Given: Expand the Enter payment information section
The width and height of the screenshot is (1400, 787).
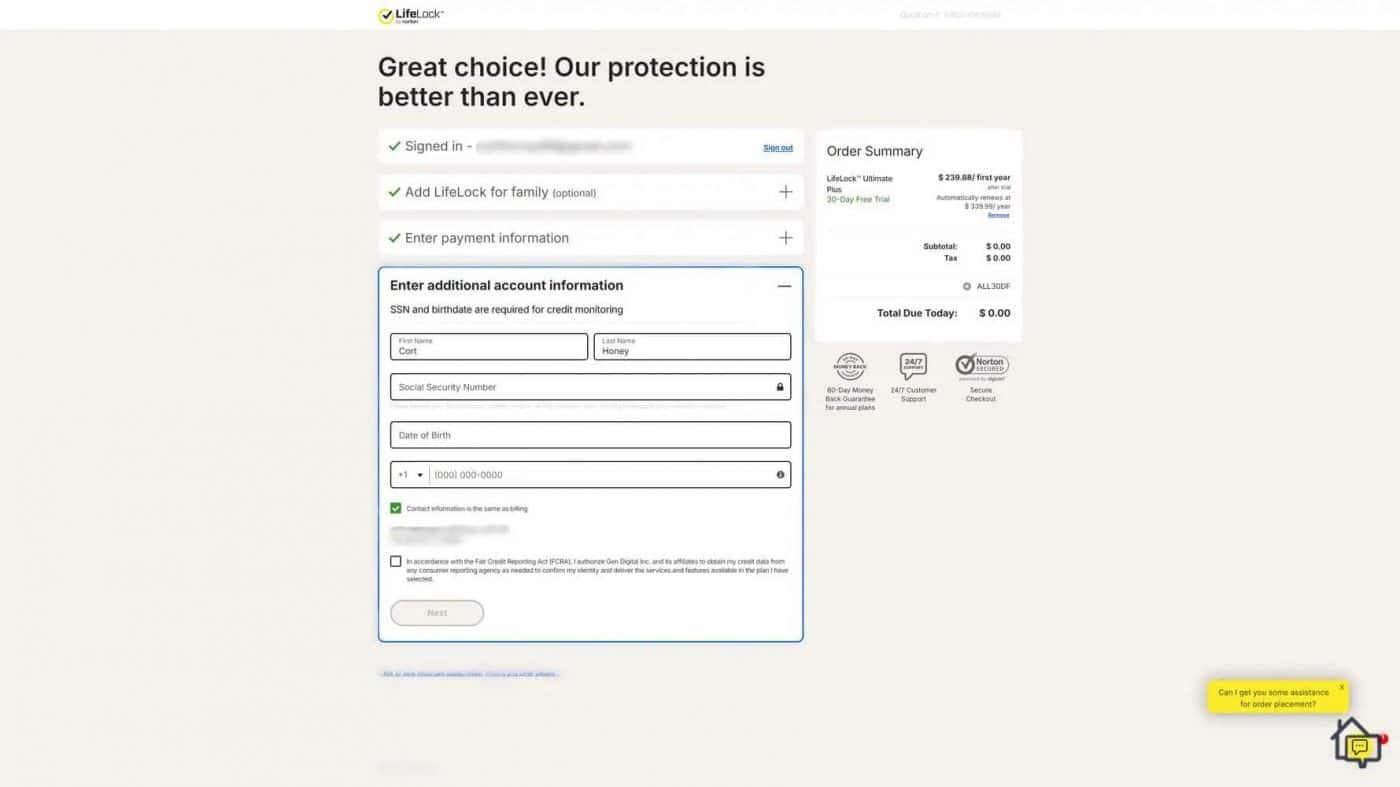Looking at the screenshot, I should tap(786, 238).
